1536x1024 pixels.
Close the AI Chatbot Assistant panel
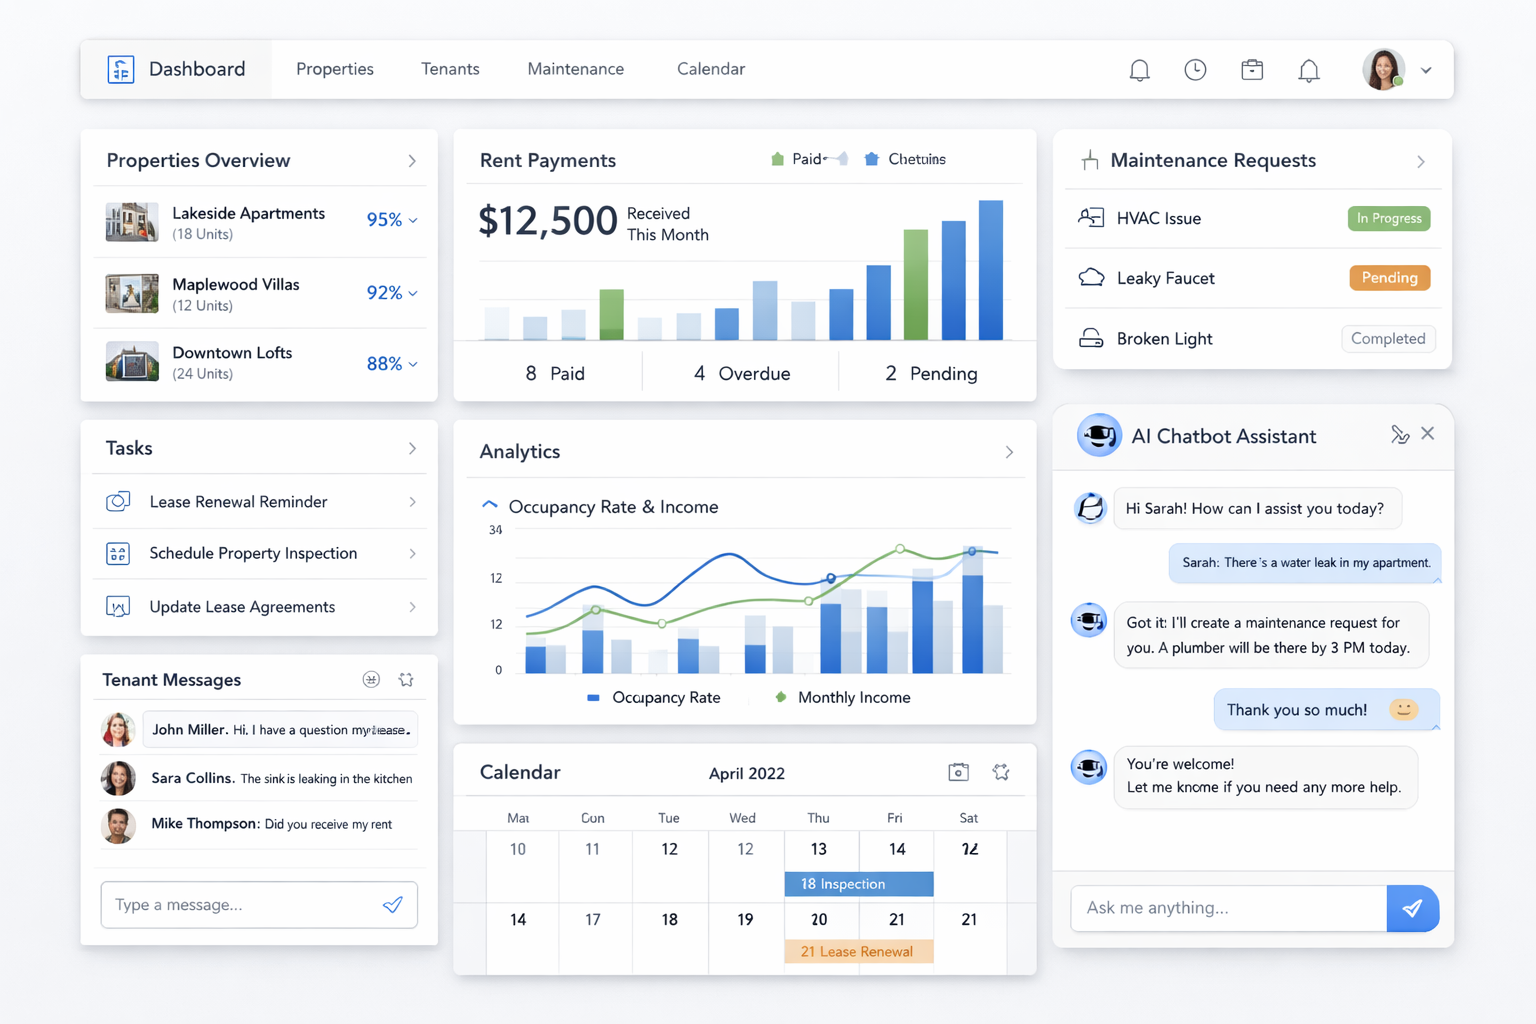pos(1428,434)
